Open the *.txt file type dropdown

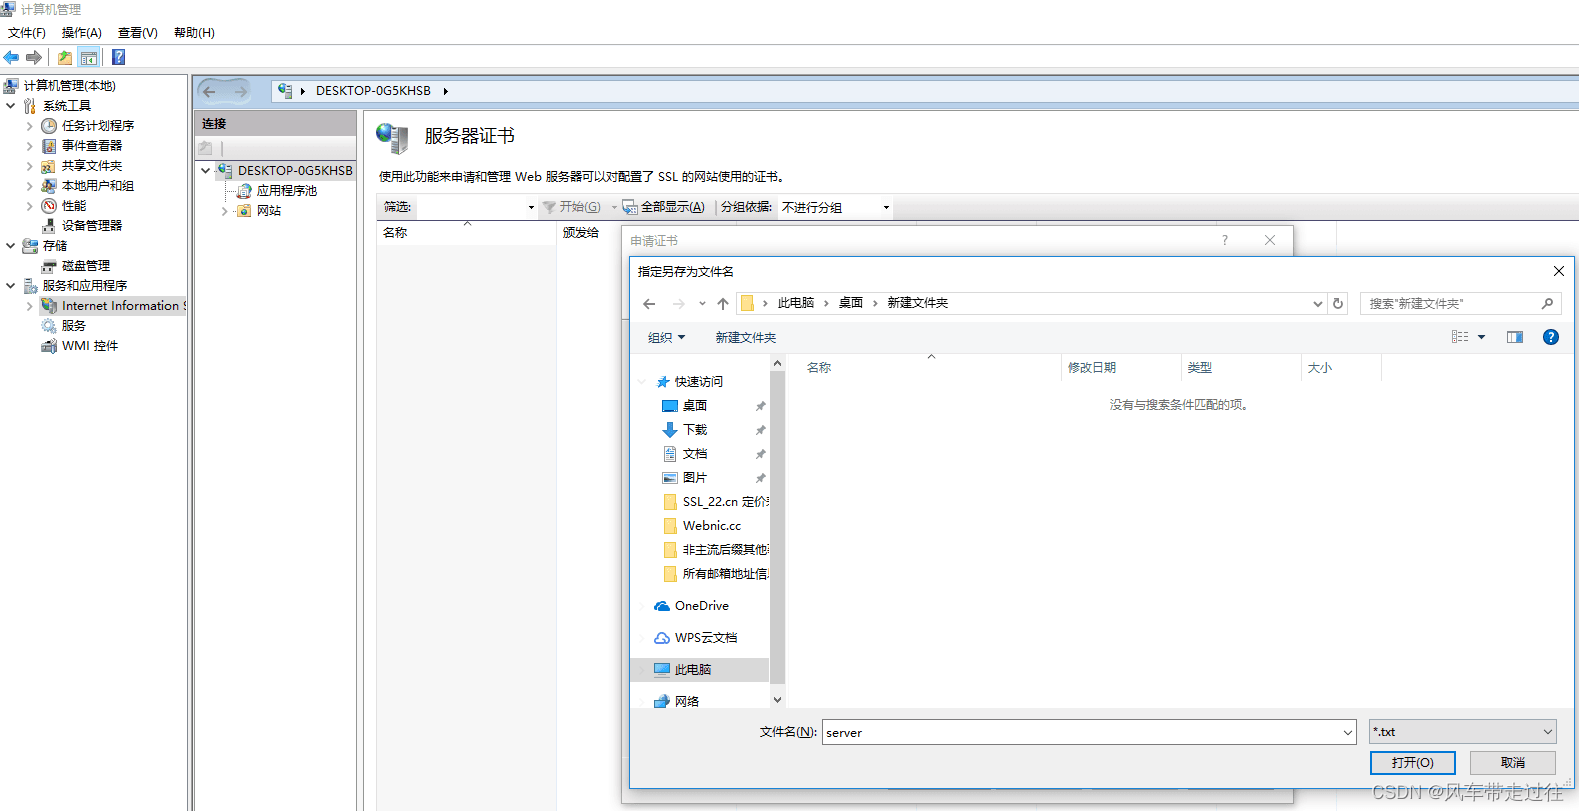[1462, 732]
